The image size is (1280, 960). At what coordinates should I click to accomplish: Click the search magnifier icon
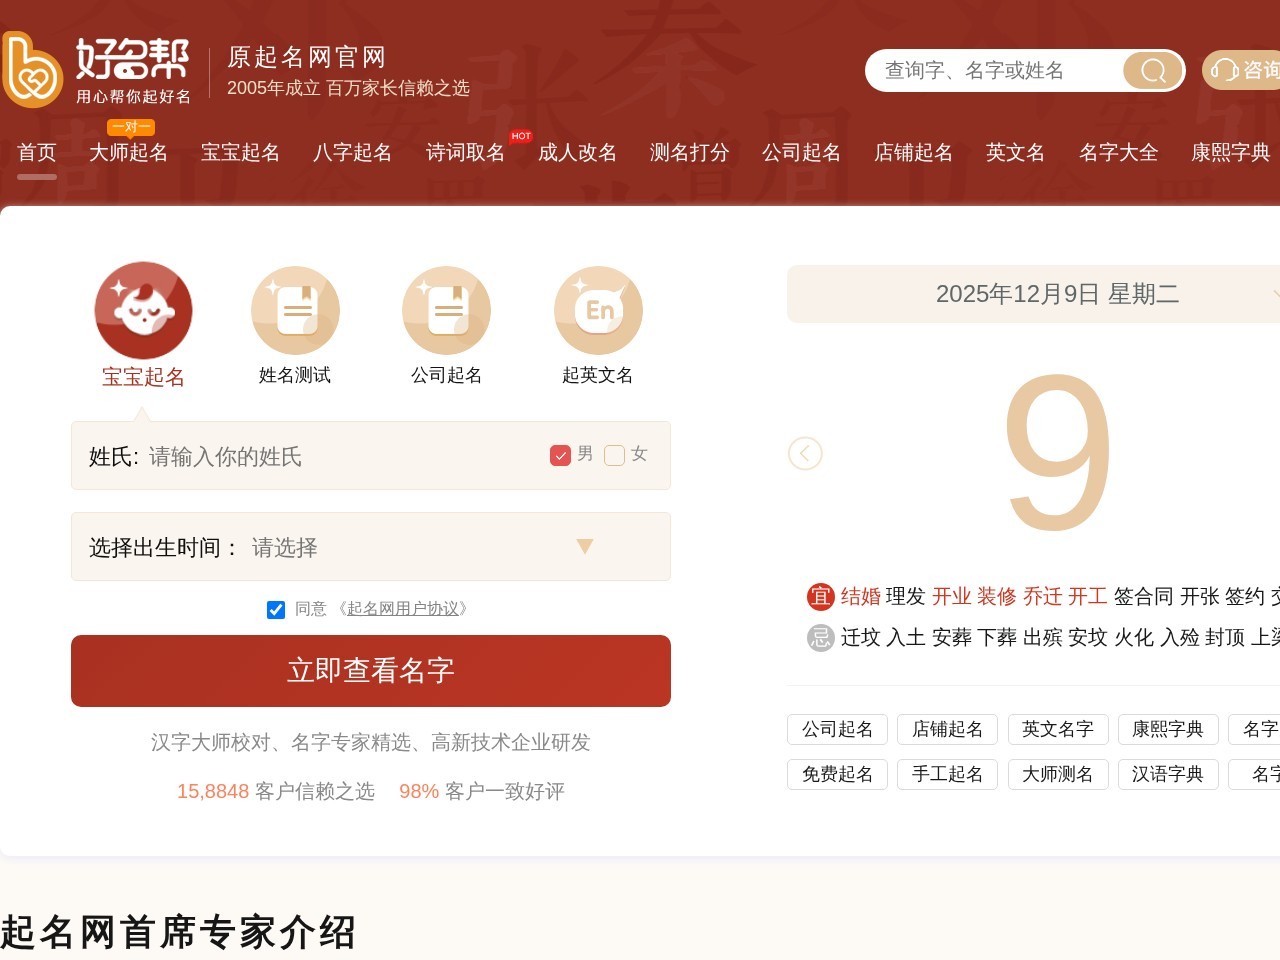1152,71
